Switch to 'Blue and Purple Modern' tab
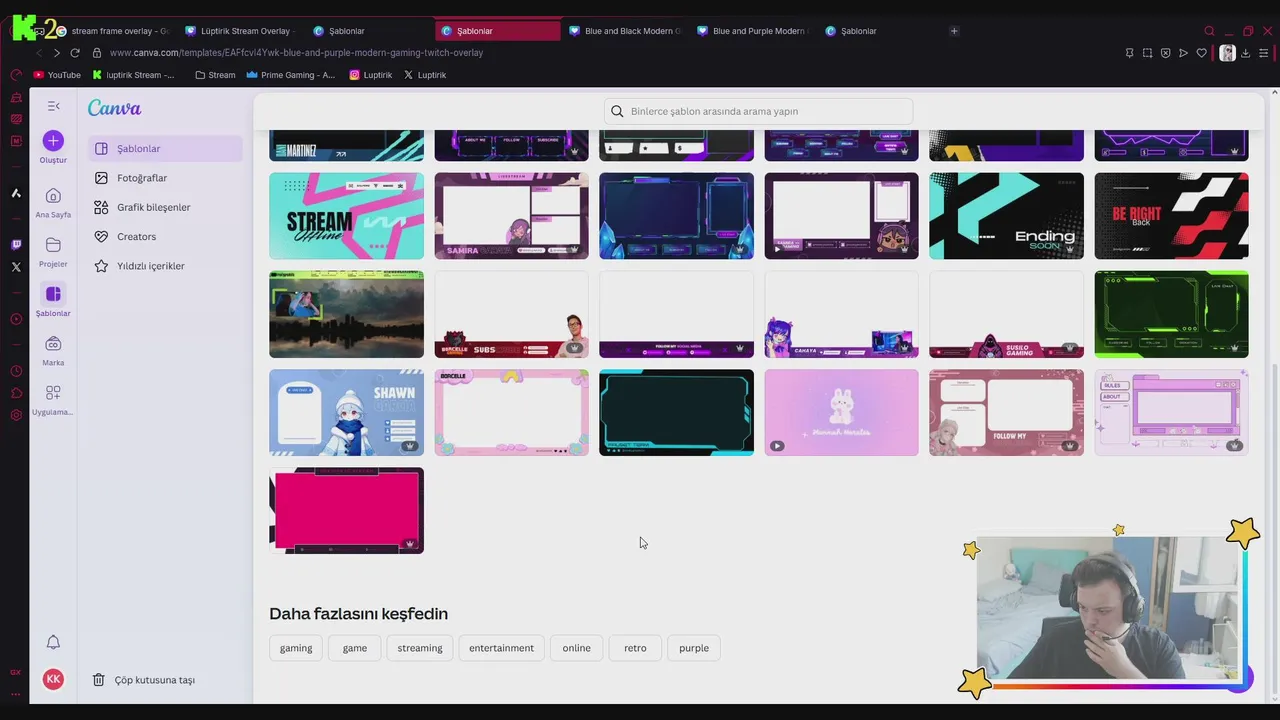 pos(753,31)
